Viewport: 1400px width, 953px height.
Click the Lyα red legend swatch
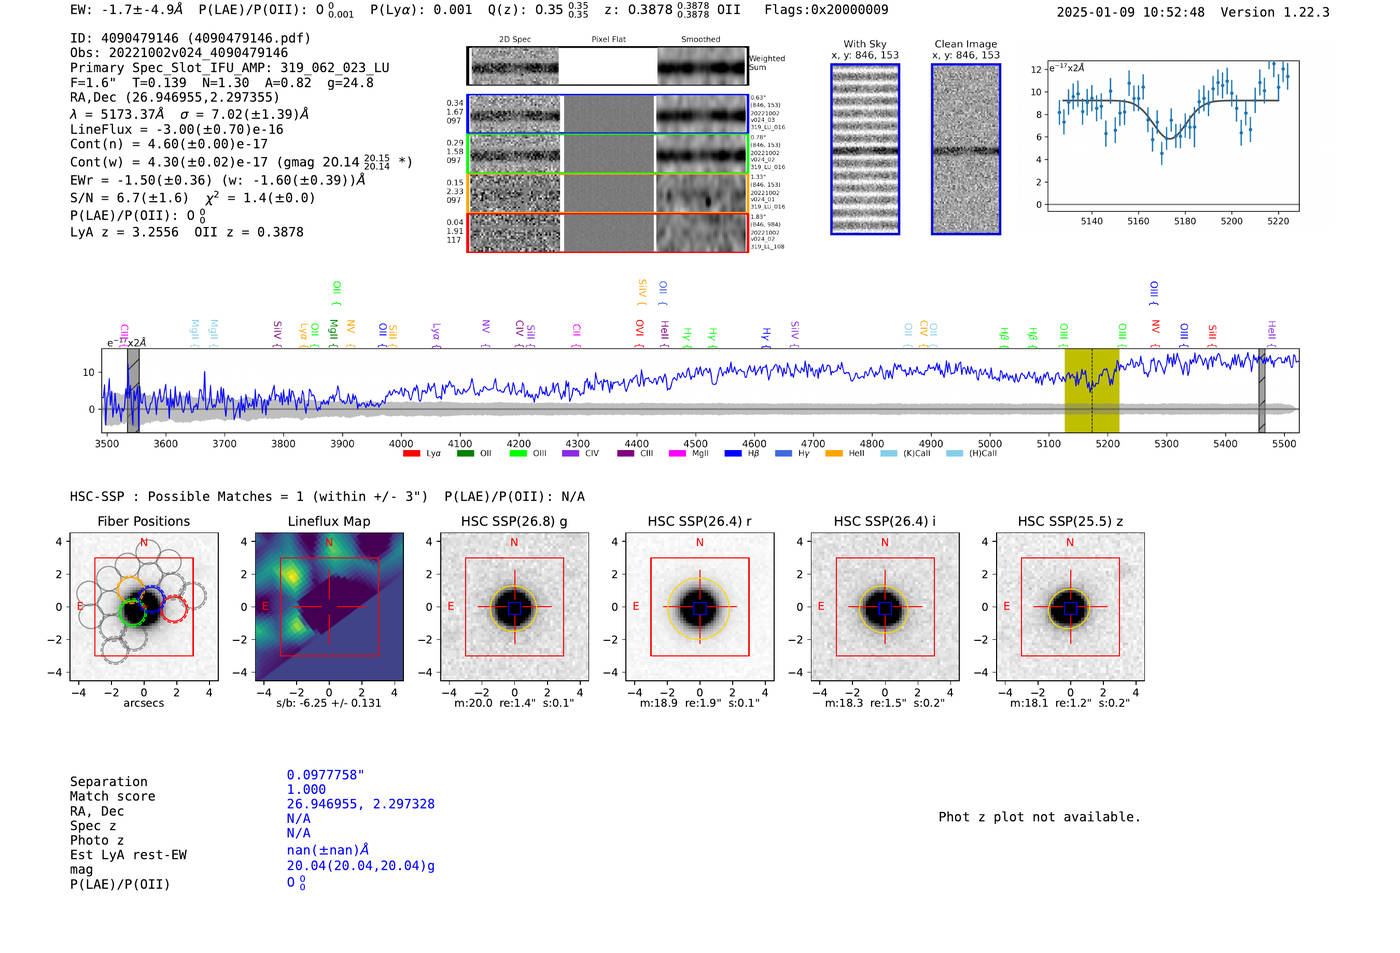[x=411, y=454]
